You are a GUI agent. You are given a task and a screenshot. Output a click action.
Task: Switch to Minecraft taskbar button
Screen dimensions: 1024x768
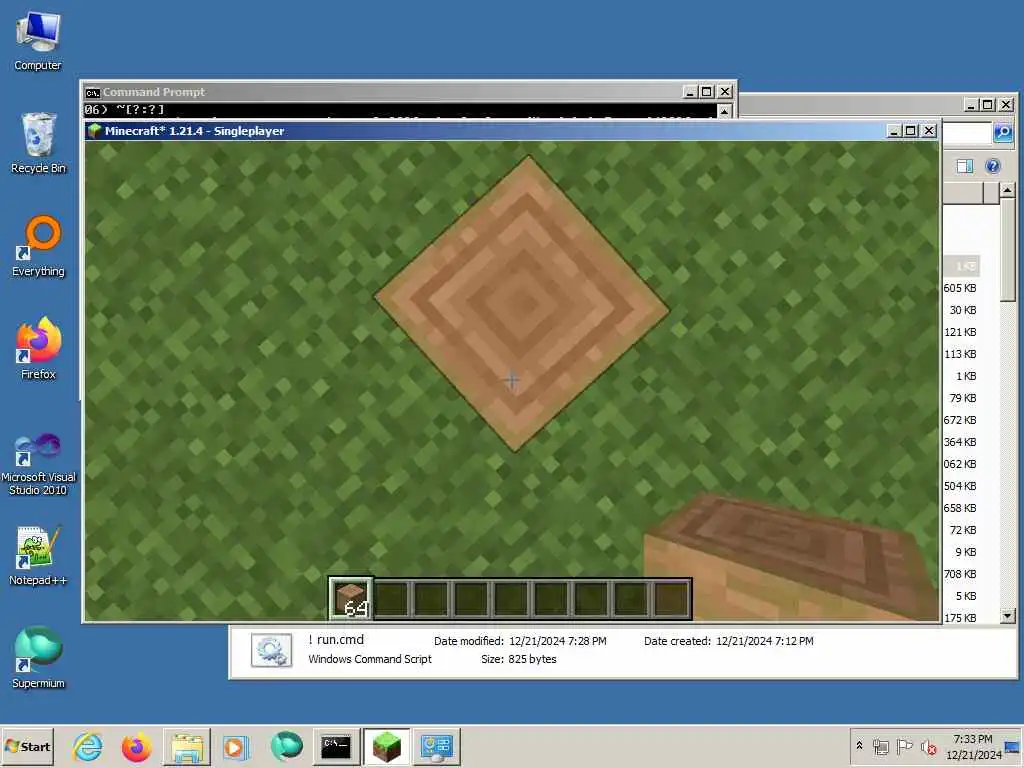387,746
